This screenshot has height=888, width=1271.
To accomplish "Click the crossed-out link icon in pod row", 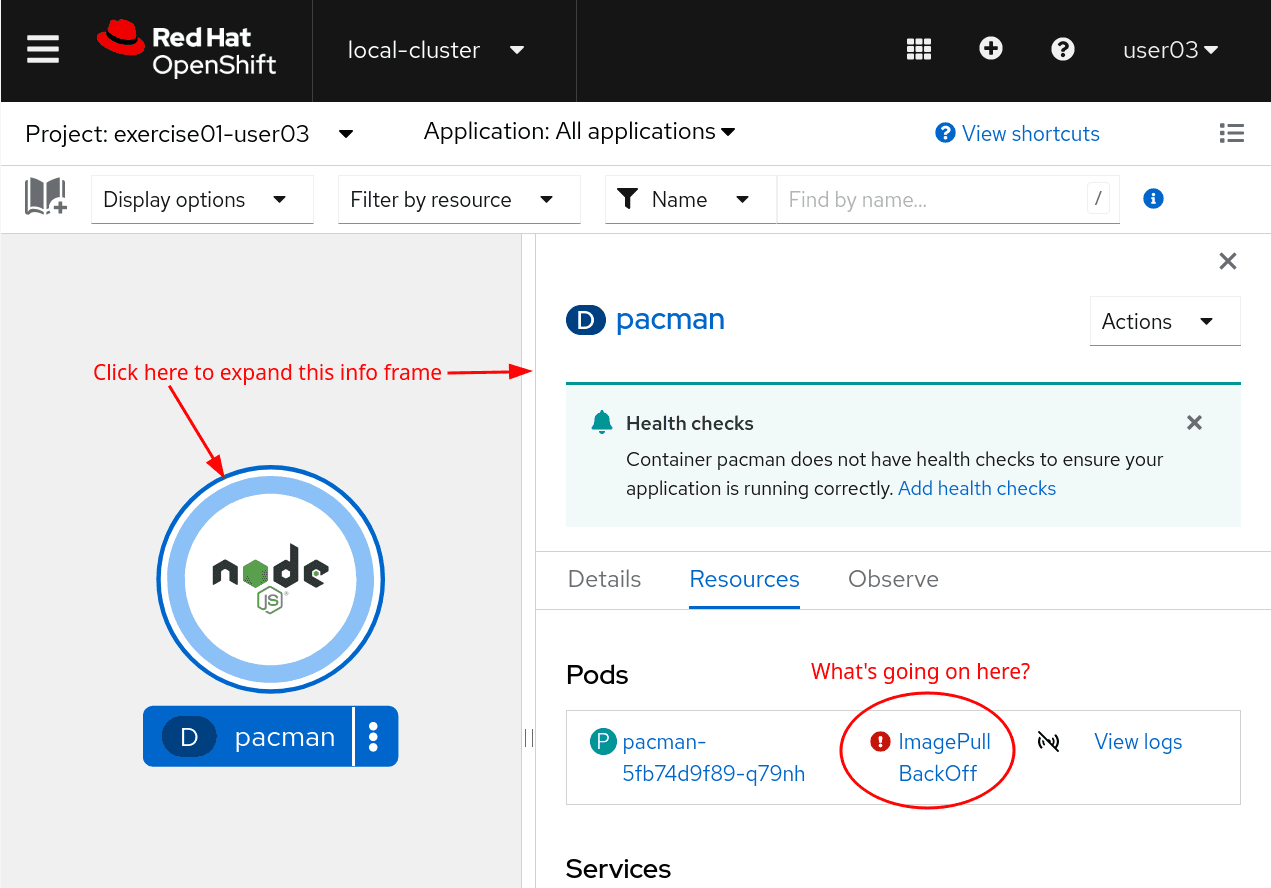I will click(1048, 742).
